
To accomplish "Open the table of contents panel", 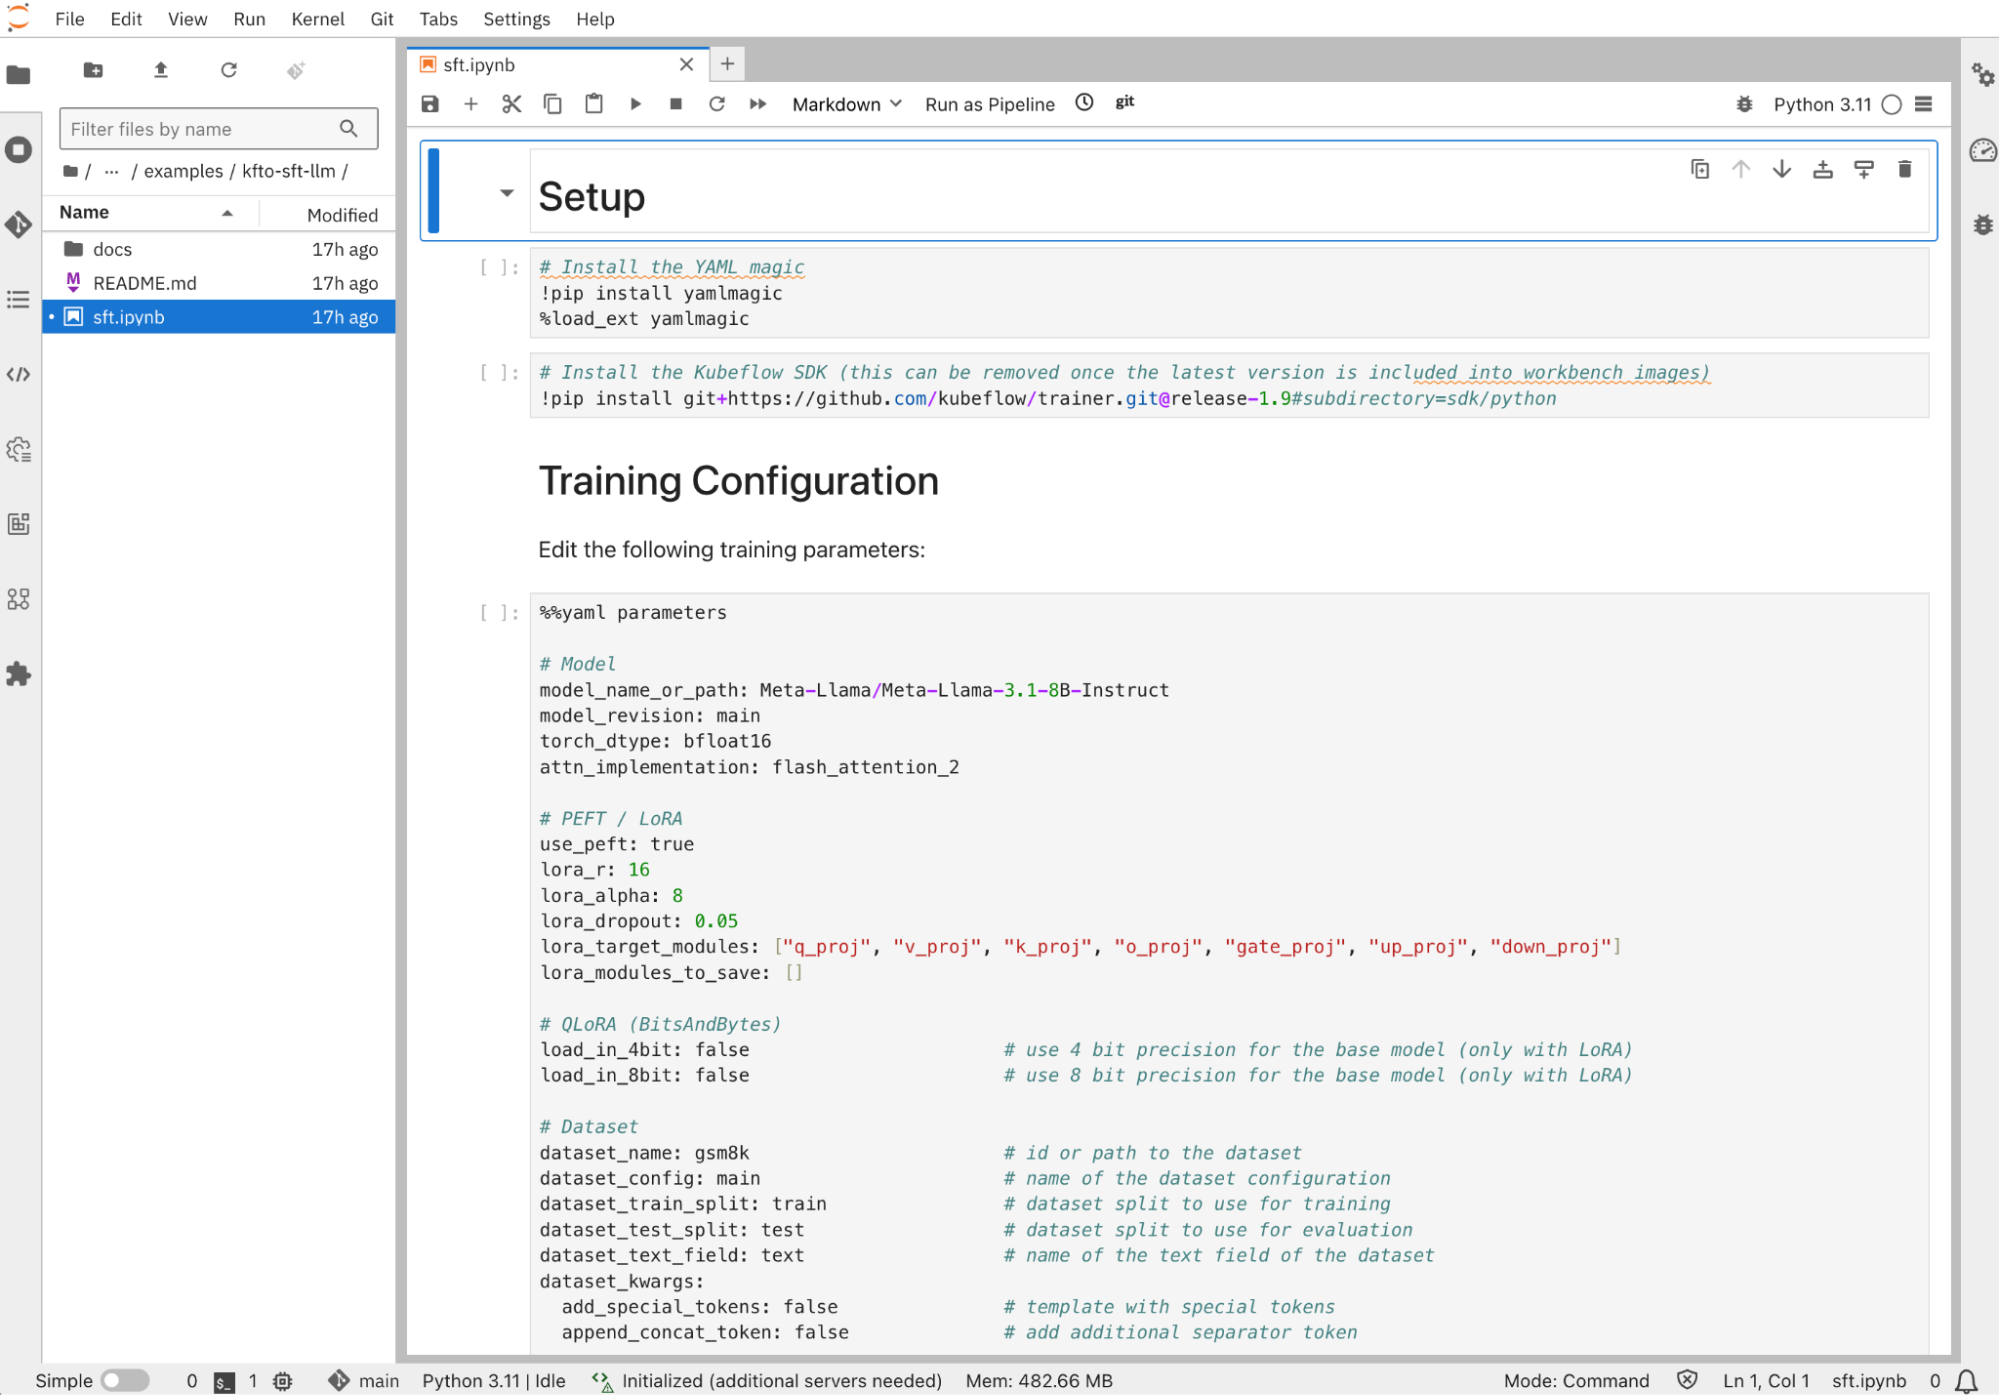I will (18, 299).
